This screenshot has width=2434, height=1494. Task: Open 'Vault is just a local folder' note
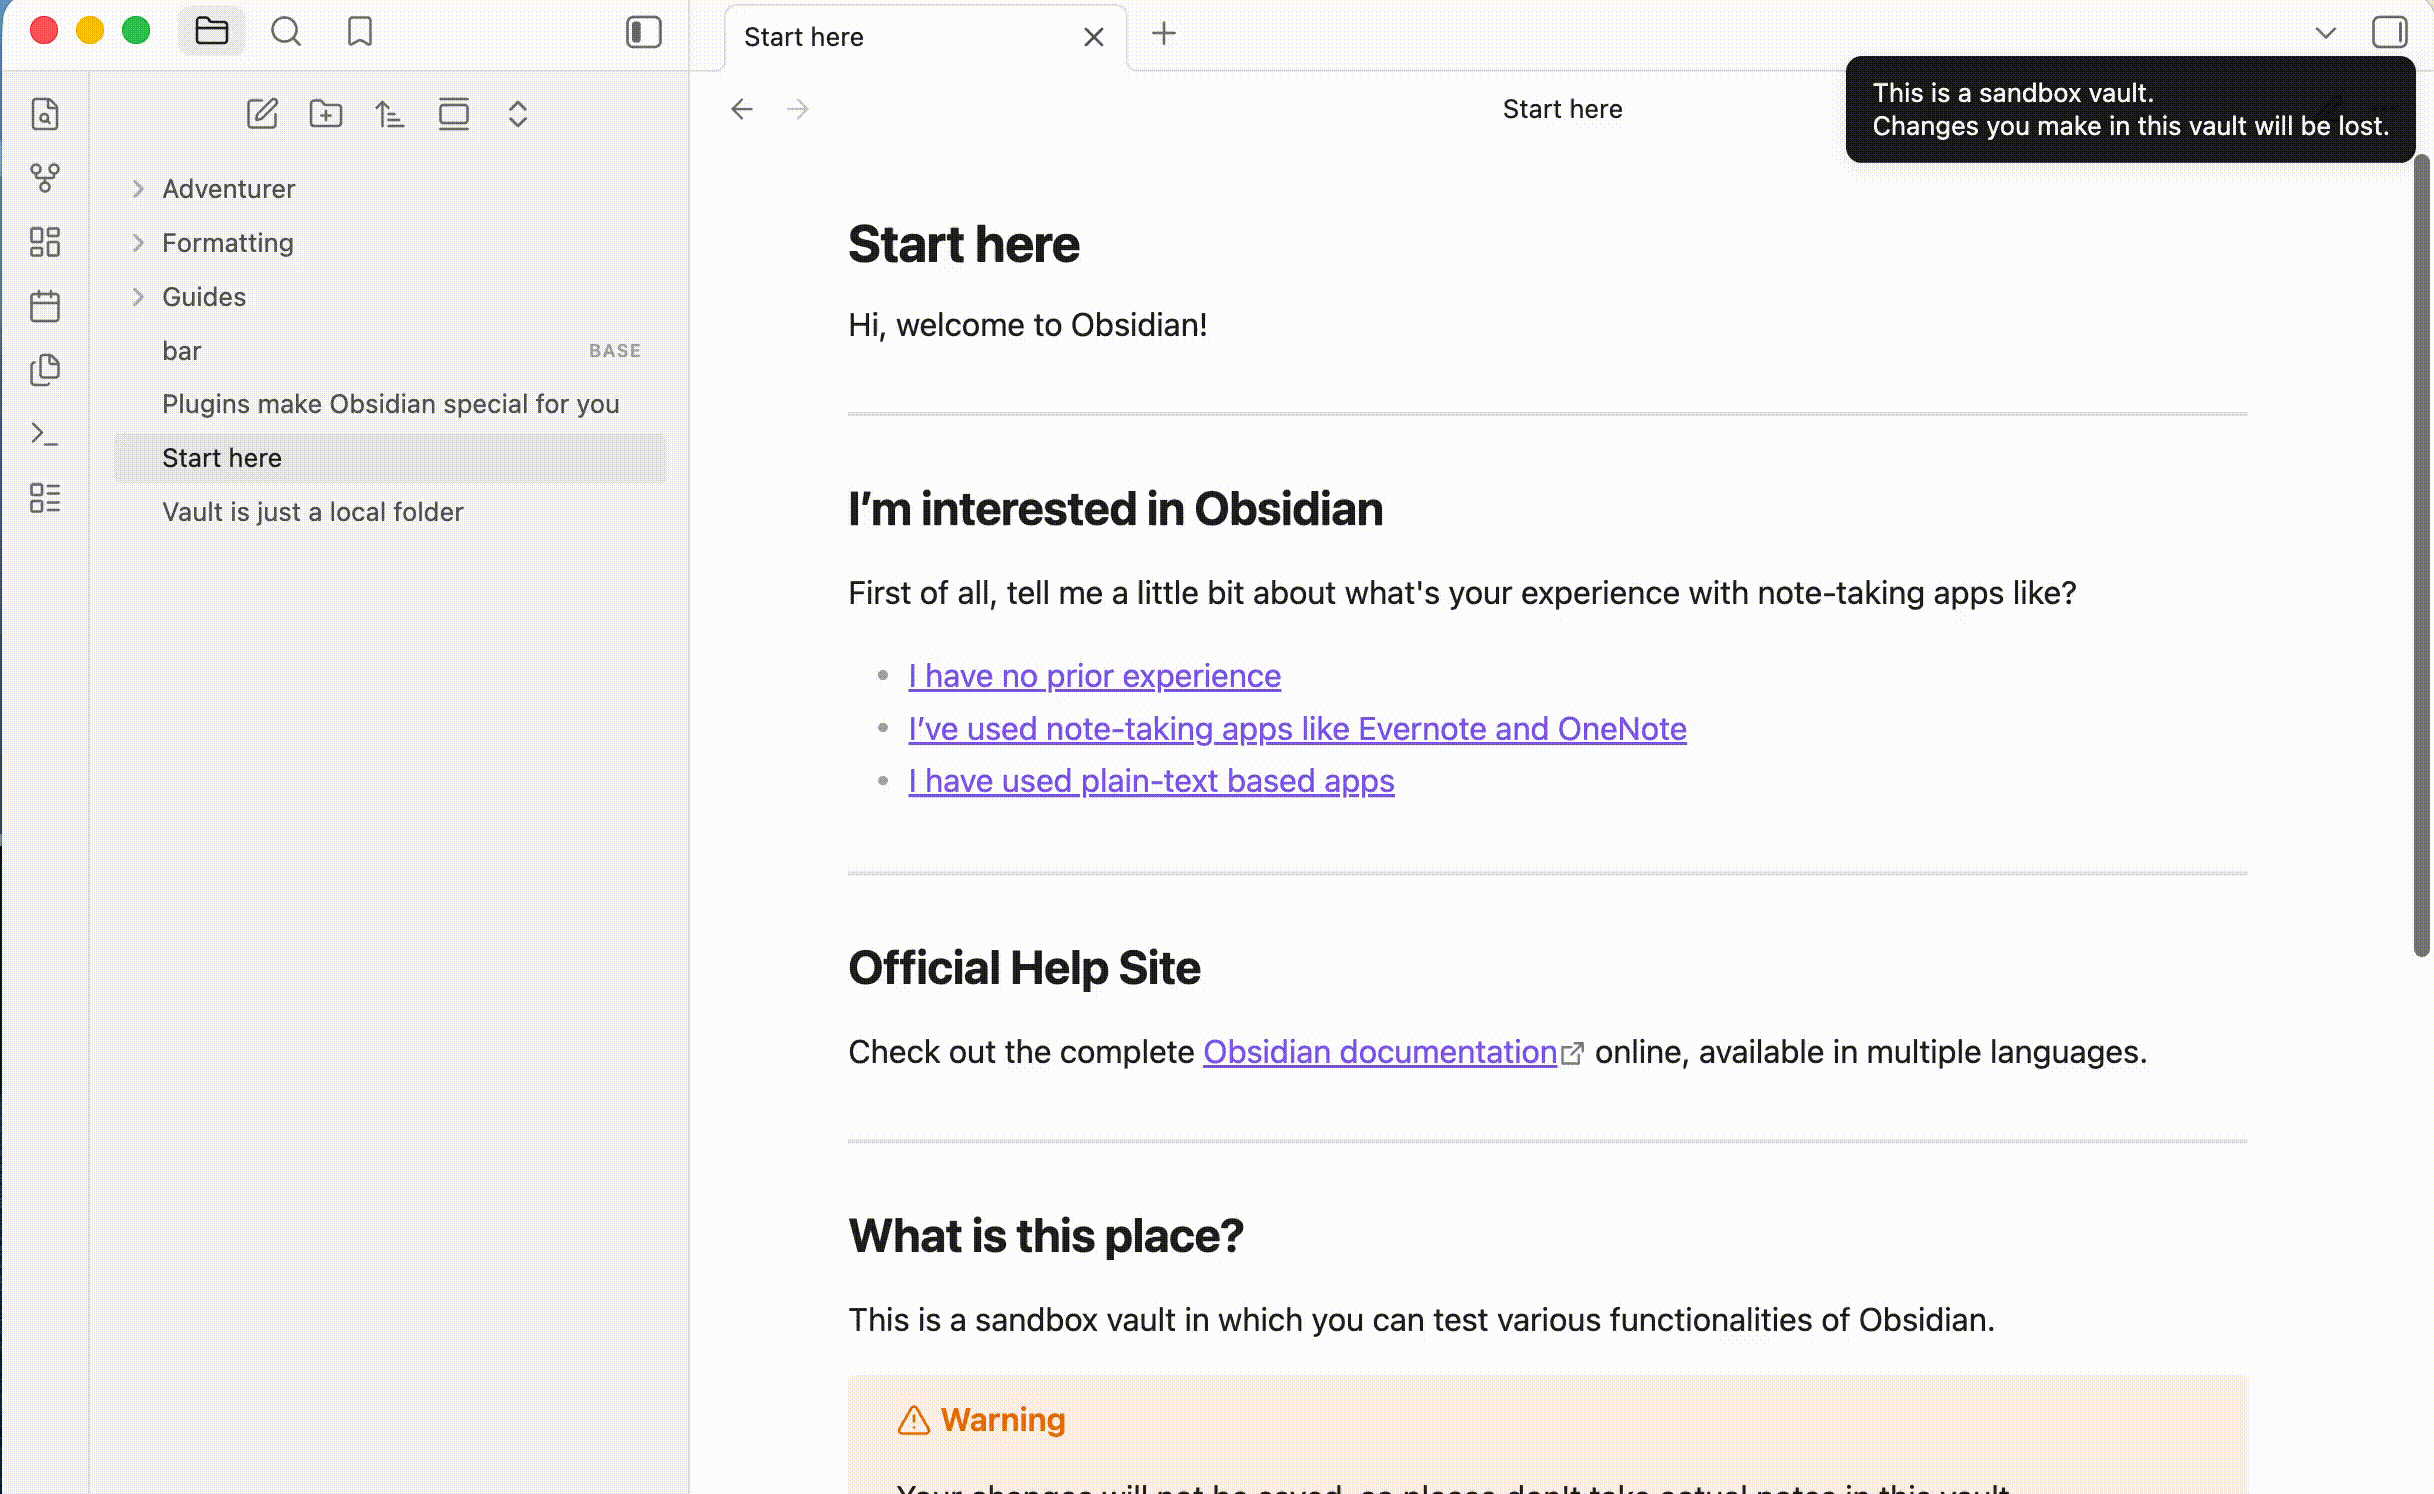pyautogui.click(x=390, y=512)
